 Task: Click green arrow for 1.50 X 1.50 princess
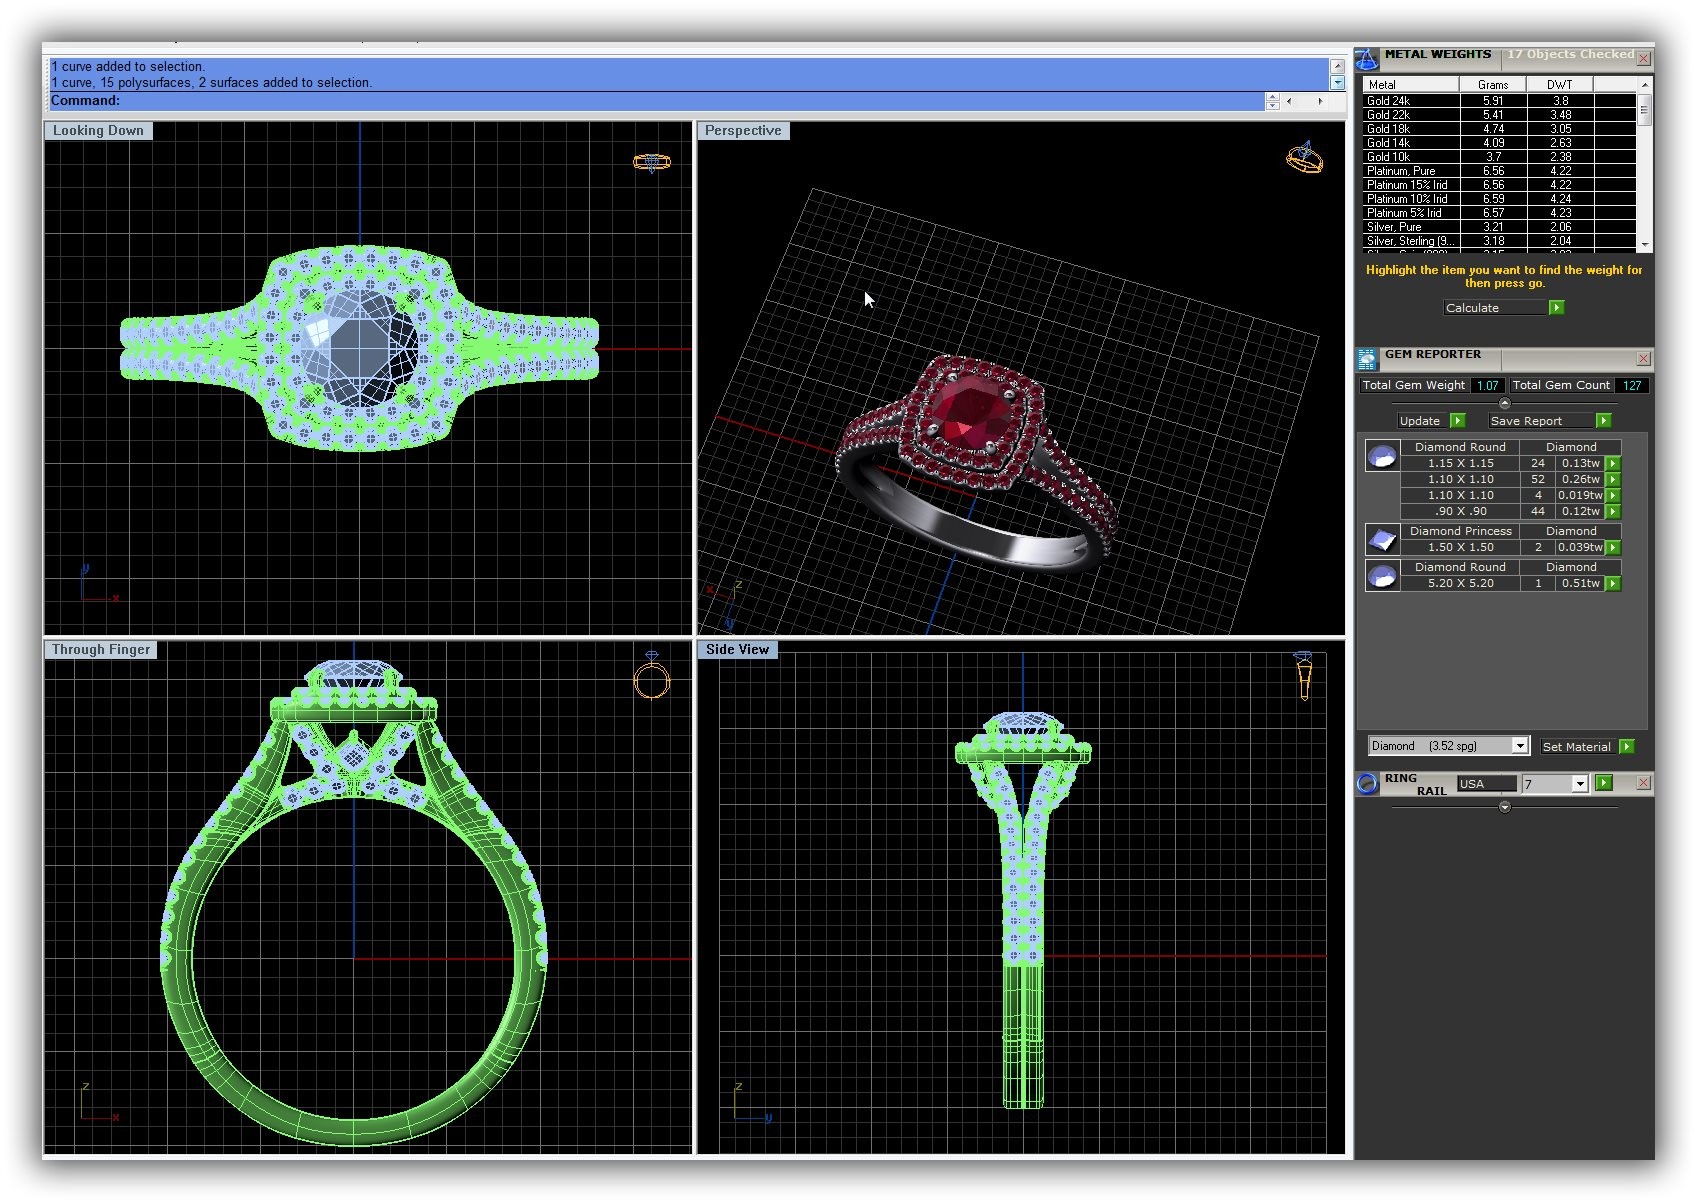(1612, 548)
